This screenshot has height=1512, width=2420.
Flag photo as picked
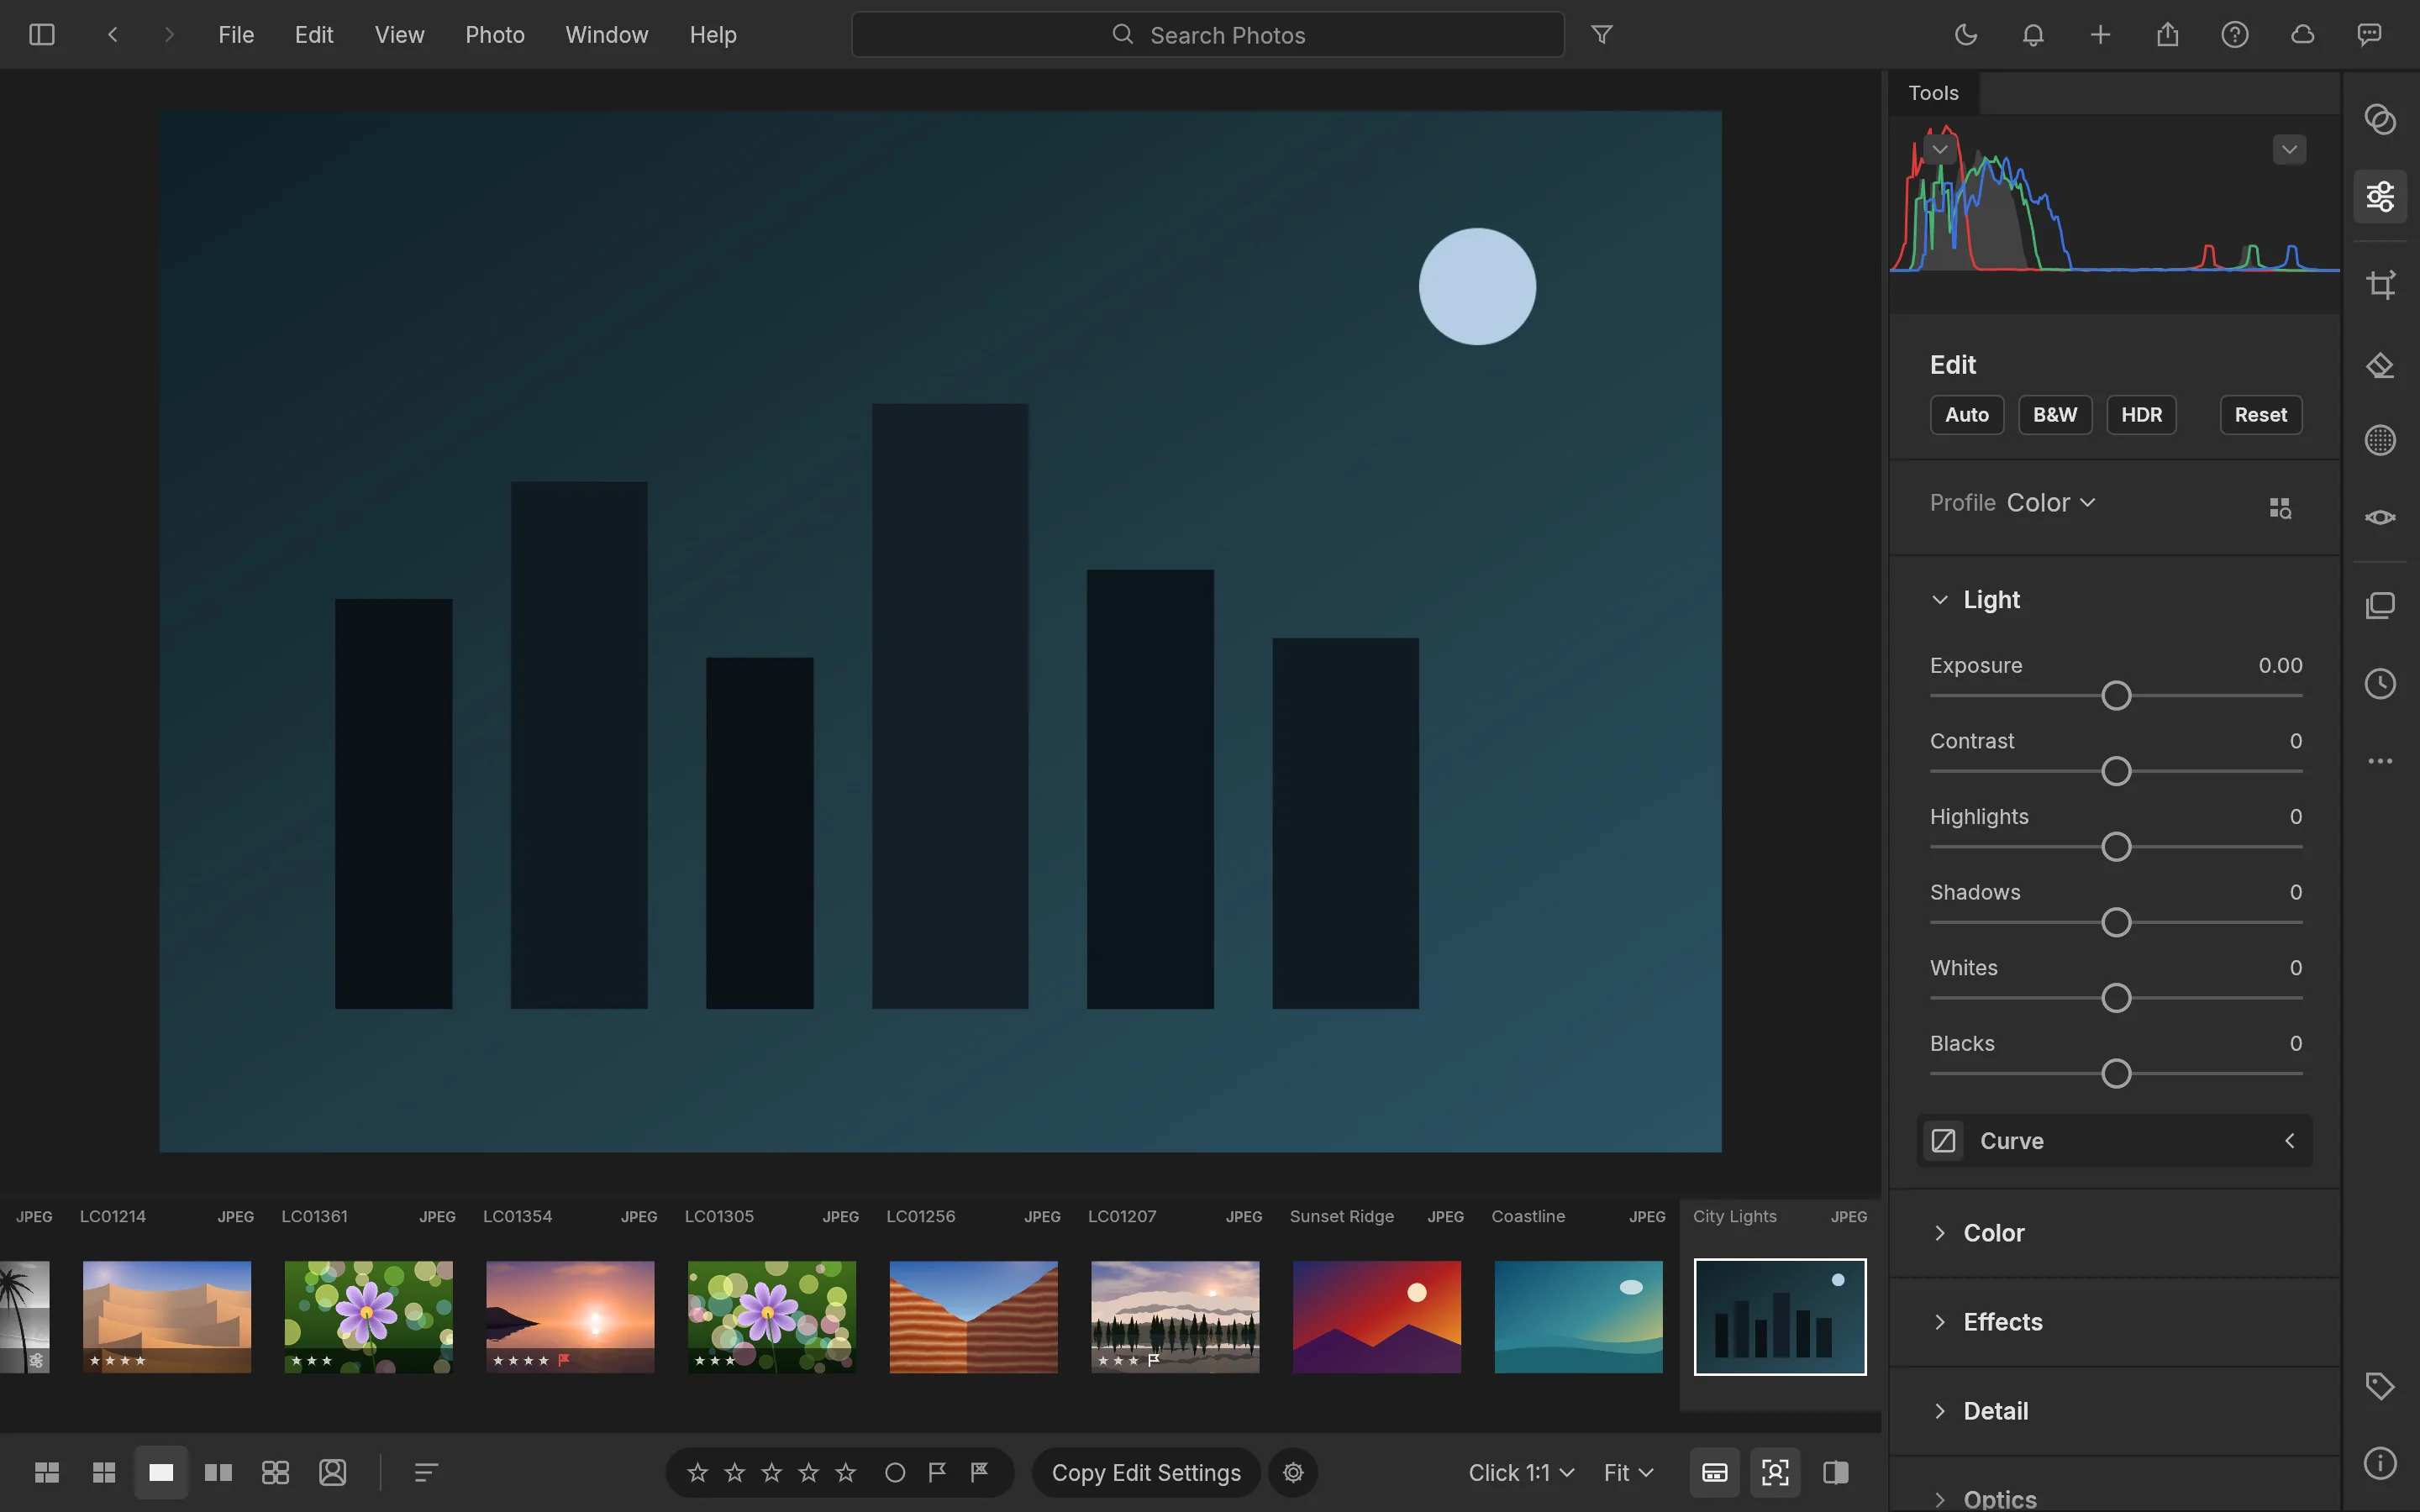[937, 1472]
